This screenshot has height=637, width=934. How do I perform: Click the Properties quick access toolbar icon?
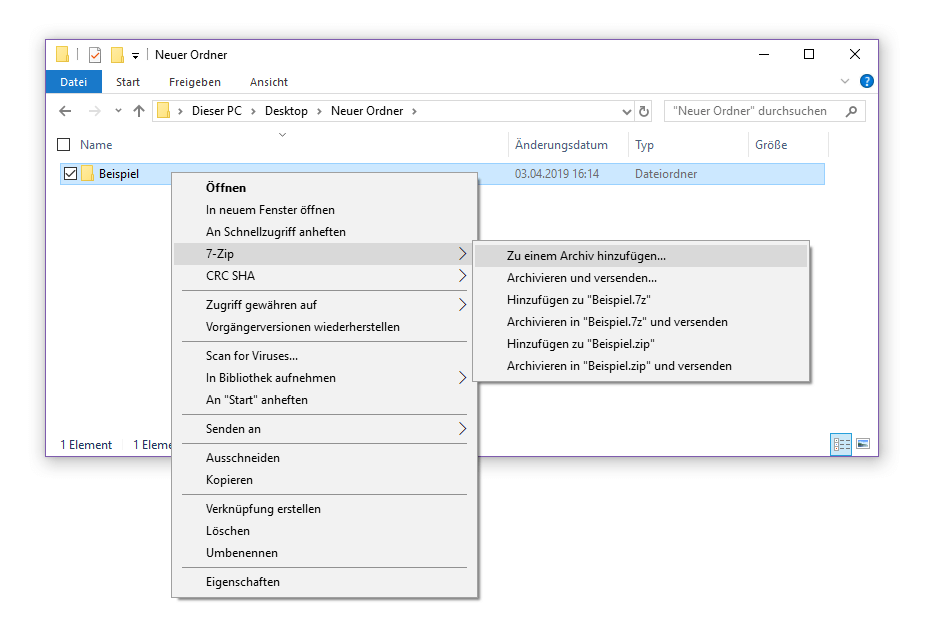tap(95, 55)
